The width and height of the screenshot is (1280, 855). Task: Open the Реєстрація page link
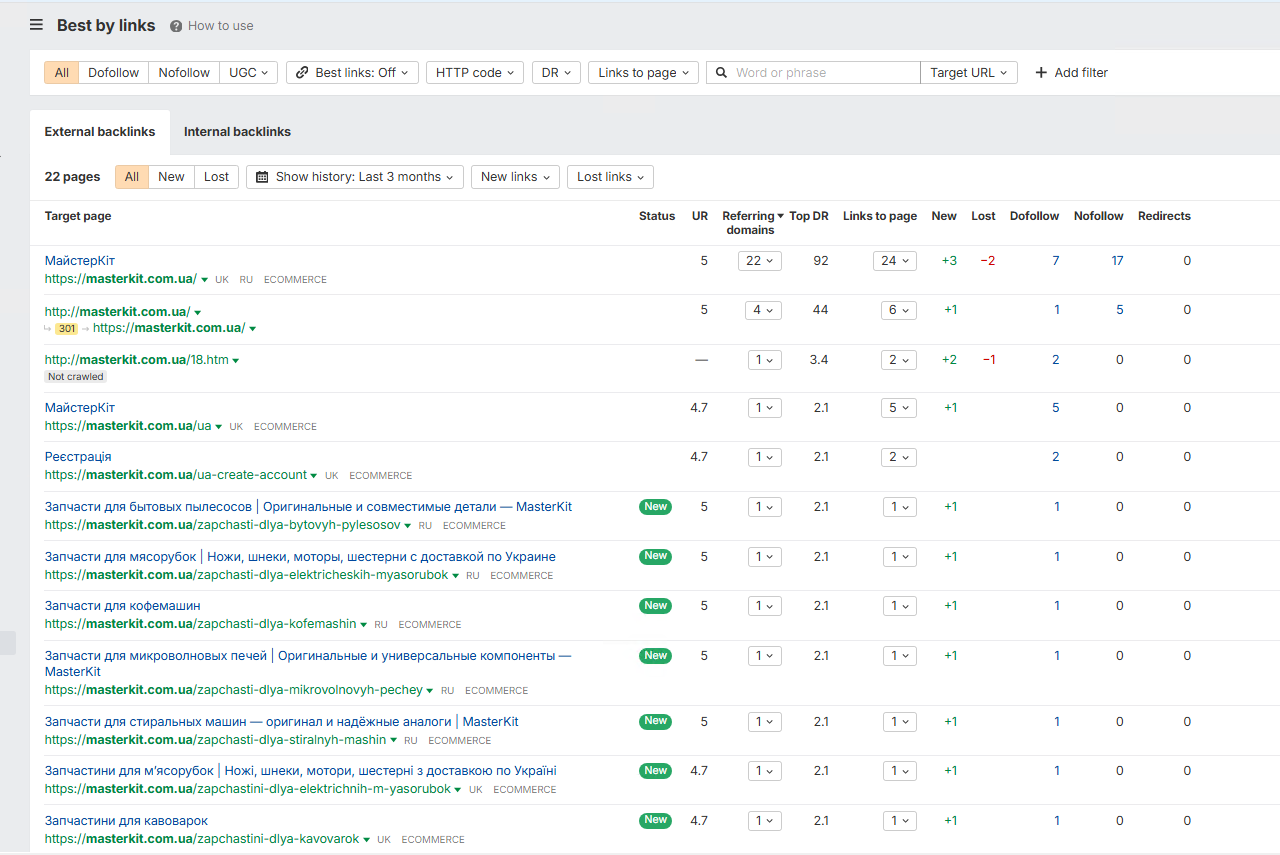(x=78, y=457)
